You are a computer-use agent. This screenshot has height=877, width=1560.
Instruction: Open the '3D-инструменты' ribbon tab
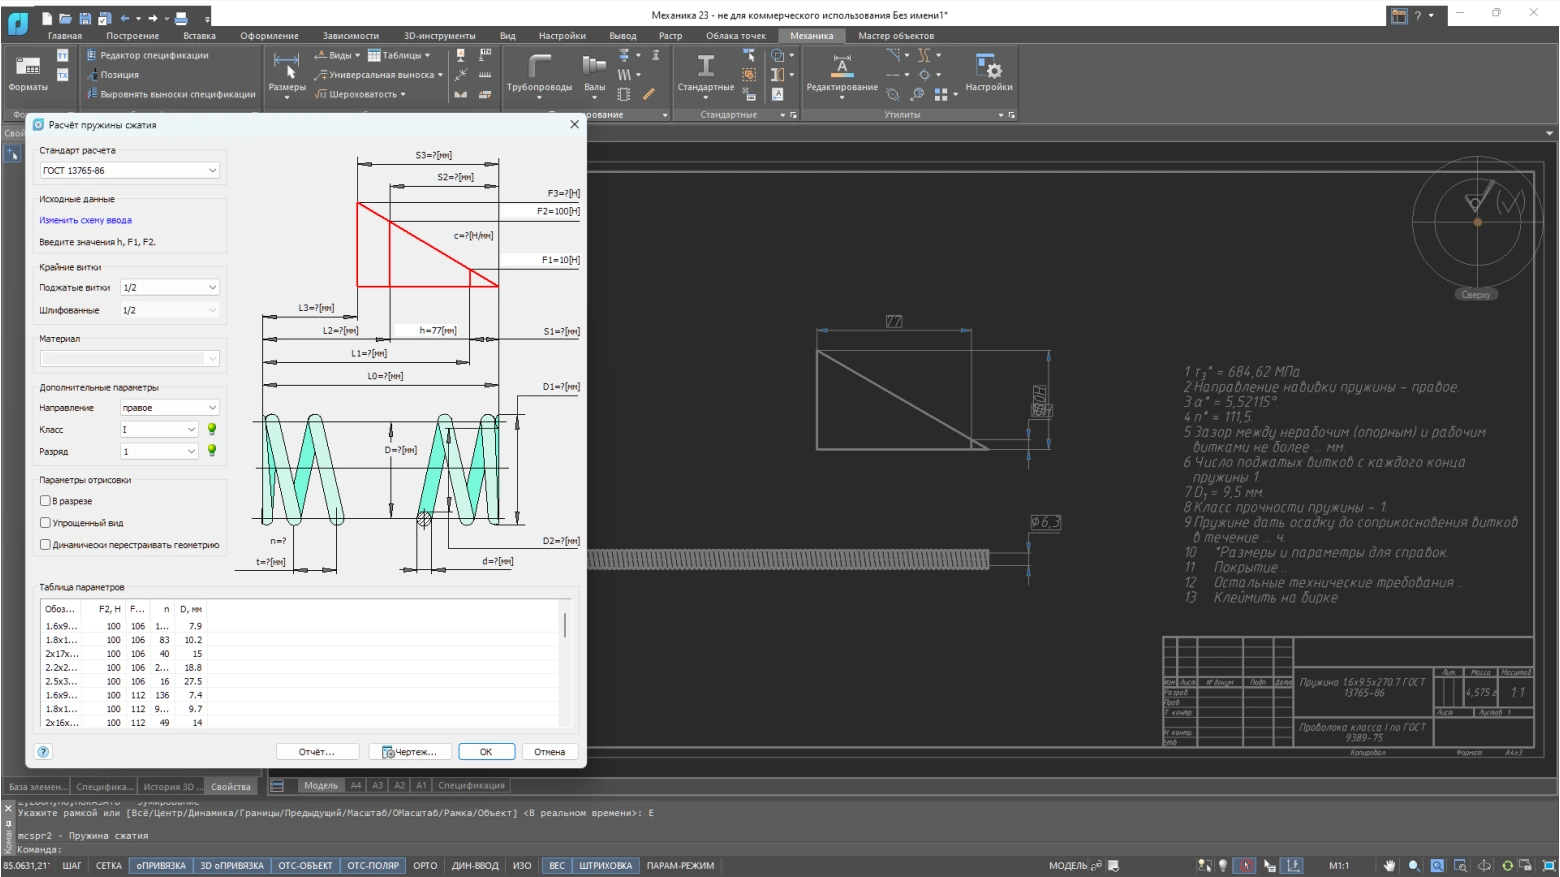coord(439,36)
